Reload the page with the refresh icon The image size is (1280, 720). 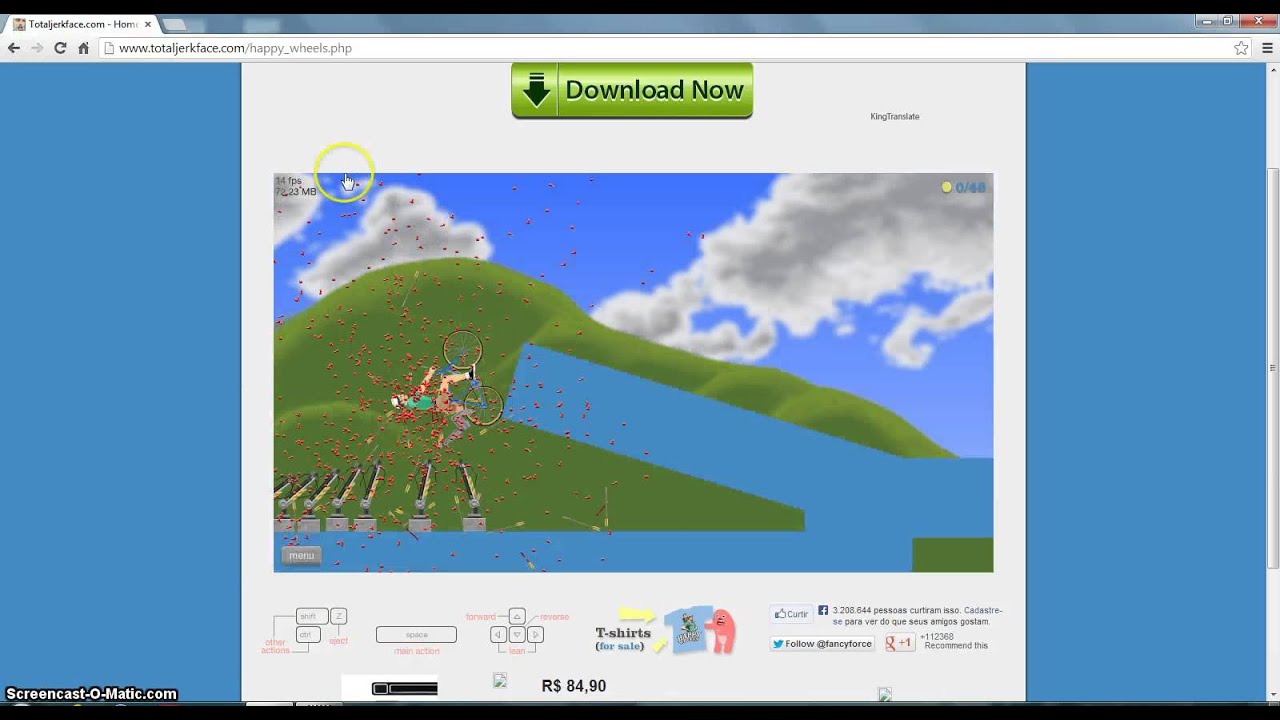(60, 48)
